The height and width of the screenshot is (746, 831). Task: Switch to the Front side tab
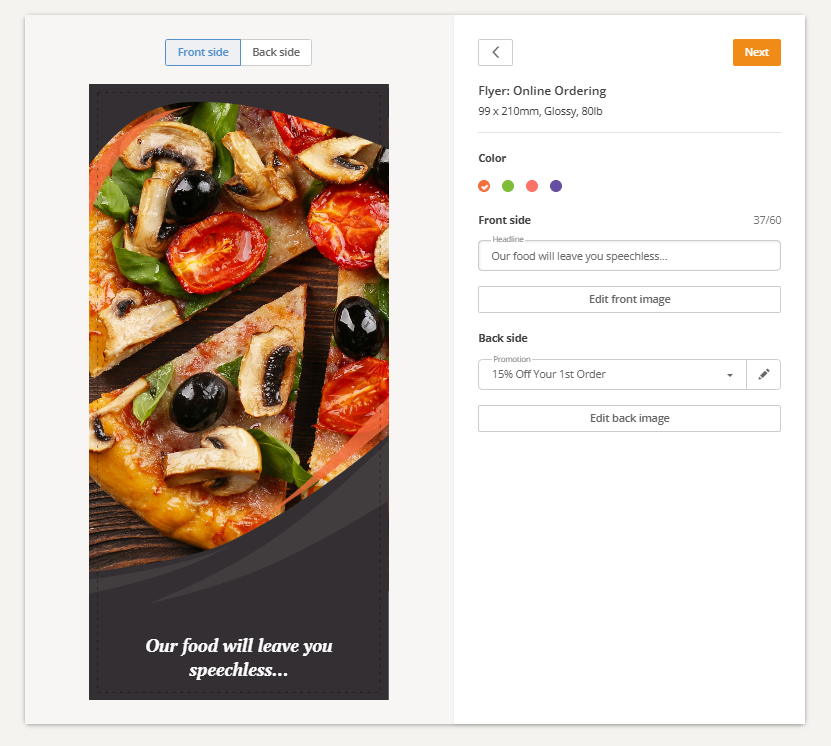[x=203, y=52]
